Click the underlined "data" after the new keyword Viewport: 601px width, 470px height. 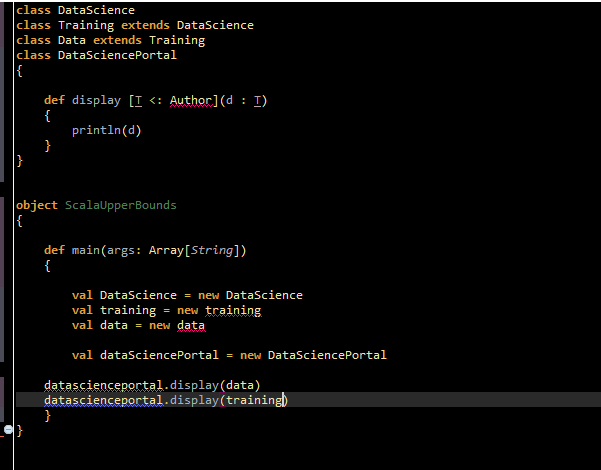(x=191, y=325)
